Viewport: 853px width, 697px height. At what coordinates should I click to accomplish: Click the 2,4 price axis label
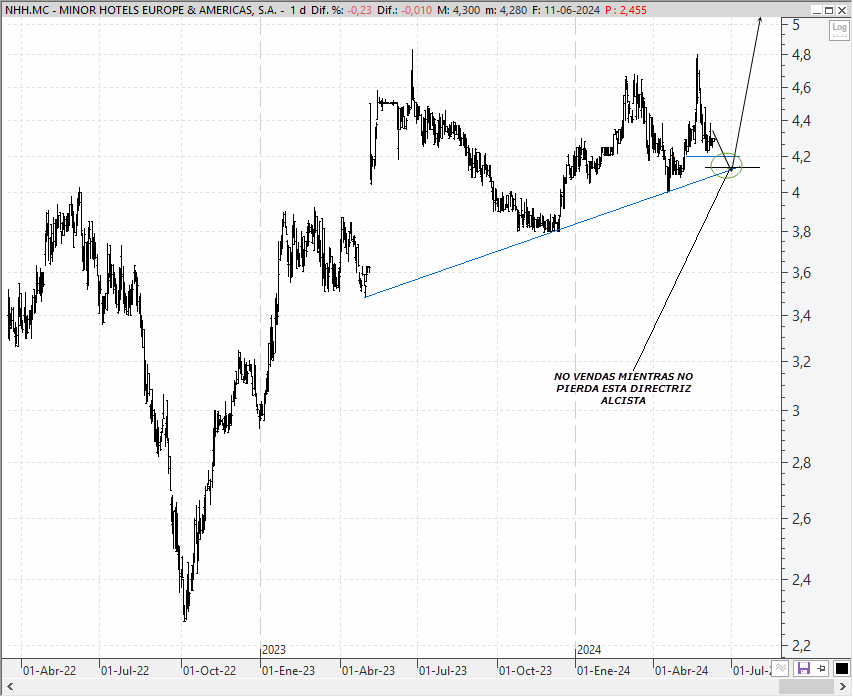click(802, 580)
